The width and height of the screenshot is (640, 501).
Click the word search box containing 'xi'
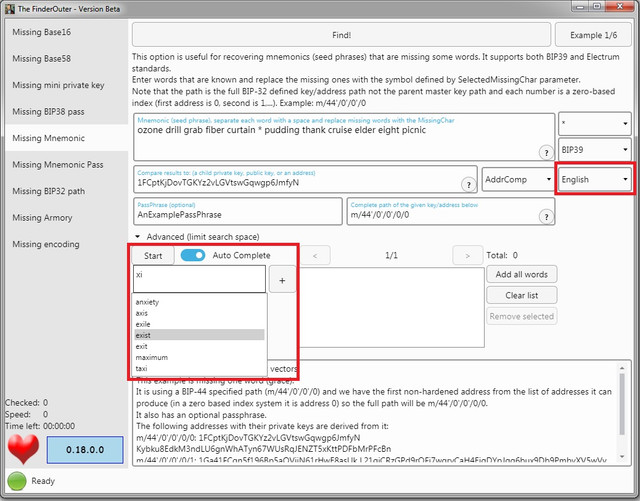point(199,279)
